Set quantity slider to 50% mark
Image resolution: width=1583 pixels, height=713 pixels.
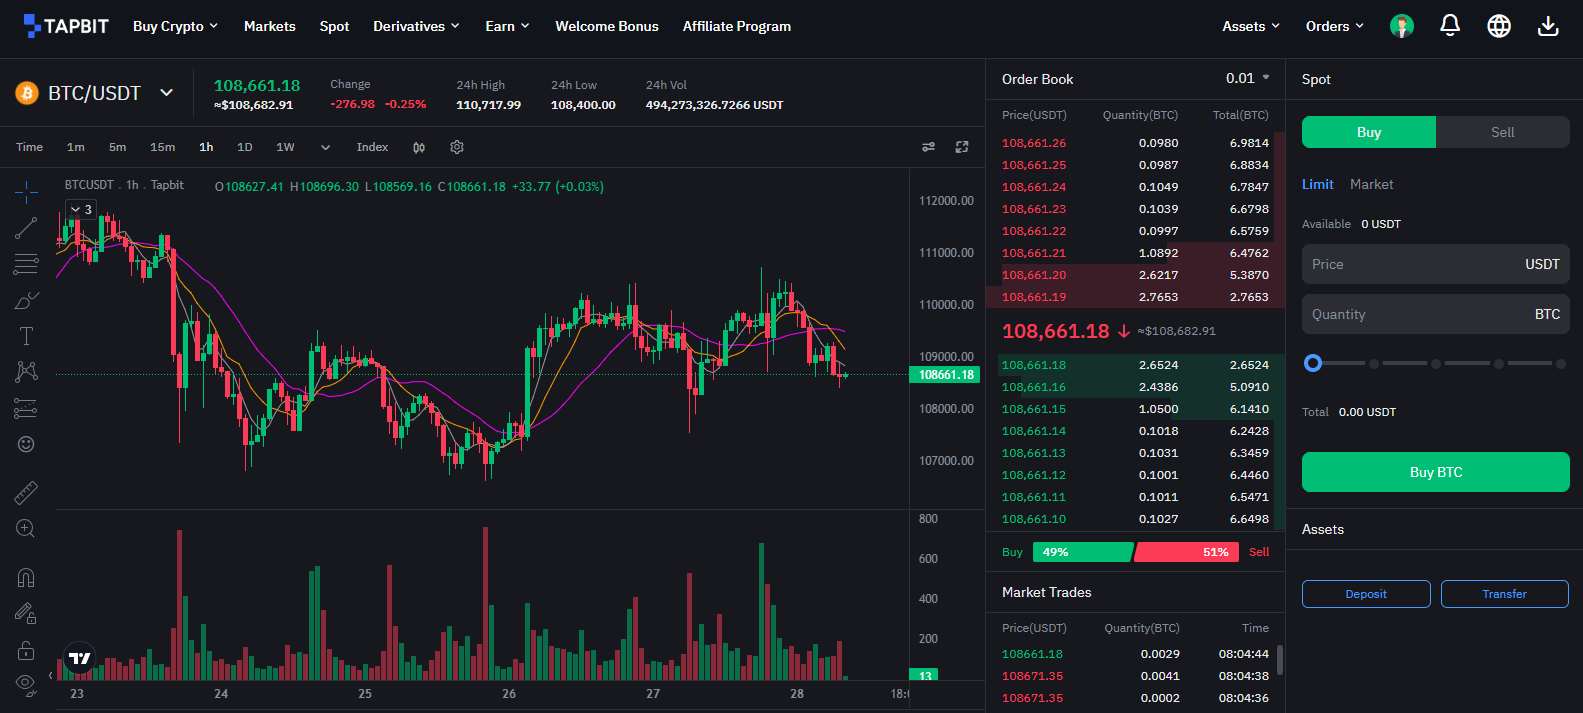point(1436,364)
